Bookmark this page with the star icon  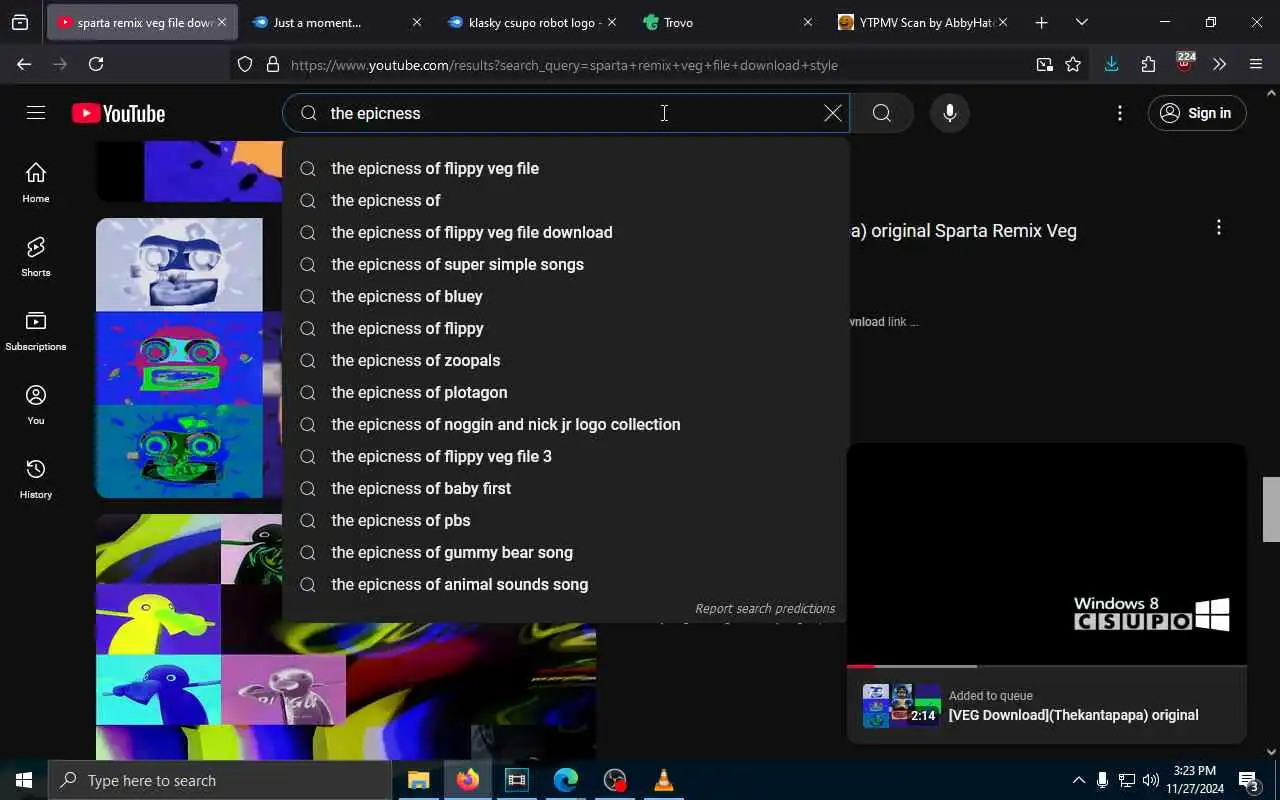tap(1073, 65)
